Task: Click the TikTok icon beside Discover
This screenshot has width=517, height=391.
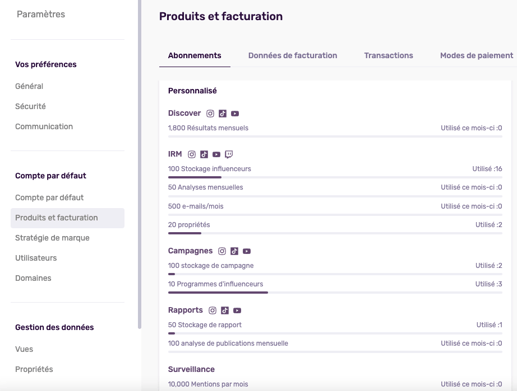Action: click(222, 114)
